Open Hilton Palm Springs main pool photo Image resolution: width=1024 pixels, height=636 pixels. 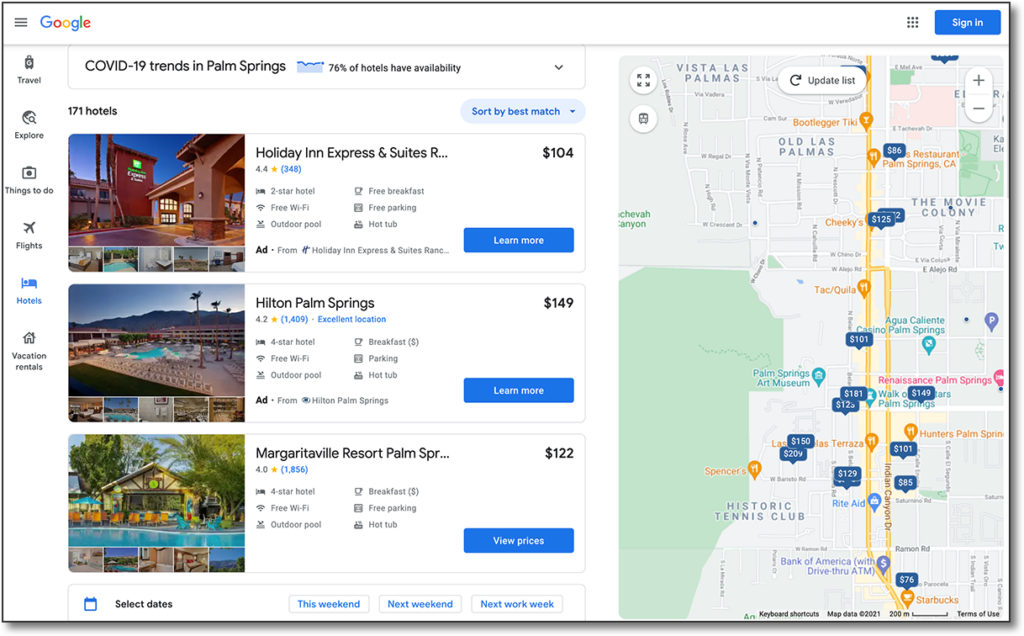click(157, 340)
